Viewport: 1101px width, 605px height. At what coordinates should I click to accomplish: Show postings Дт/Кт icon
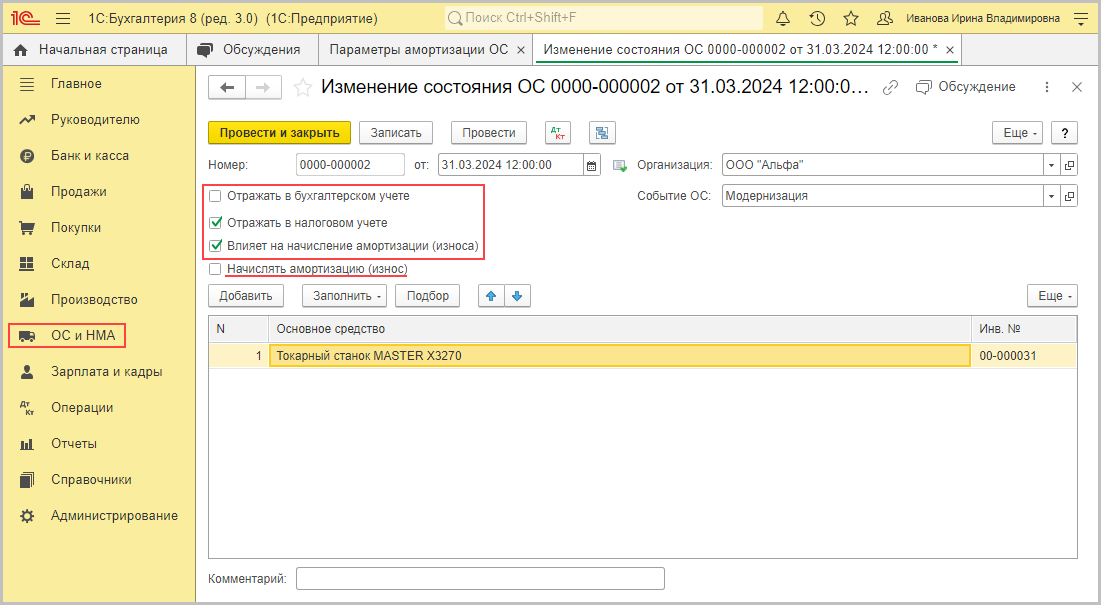(x=558, y=133)
